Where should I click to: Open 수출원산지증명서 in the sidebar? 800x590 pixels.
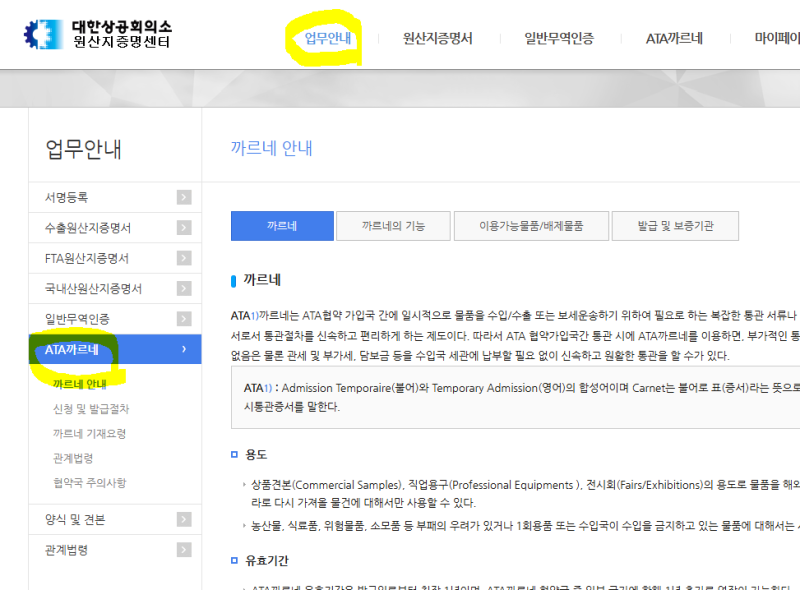pos(115,228)
